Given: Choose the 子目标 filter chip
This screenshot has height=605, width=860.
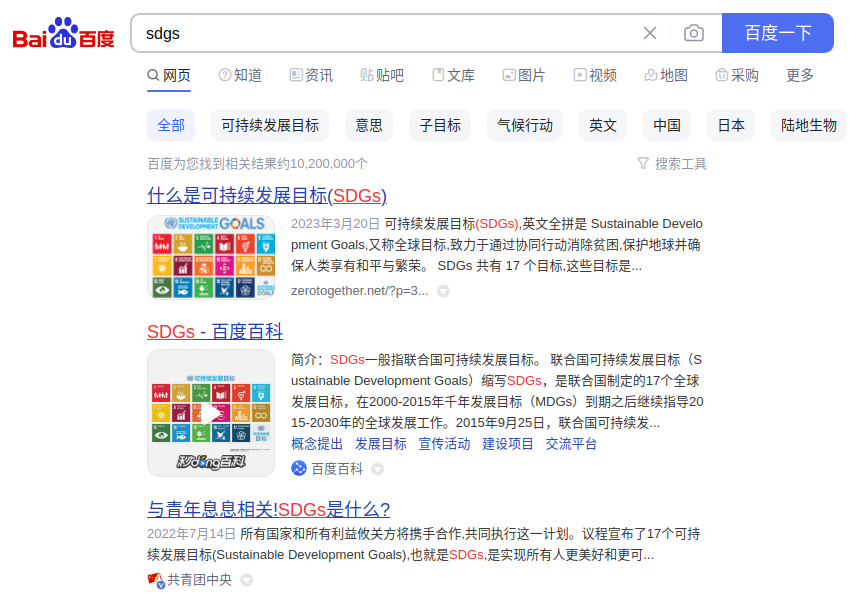Looking at the screenshot, I should pyautogui.click(x=440, y=125).
